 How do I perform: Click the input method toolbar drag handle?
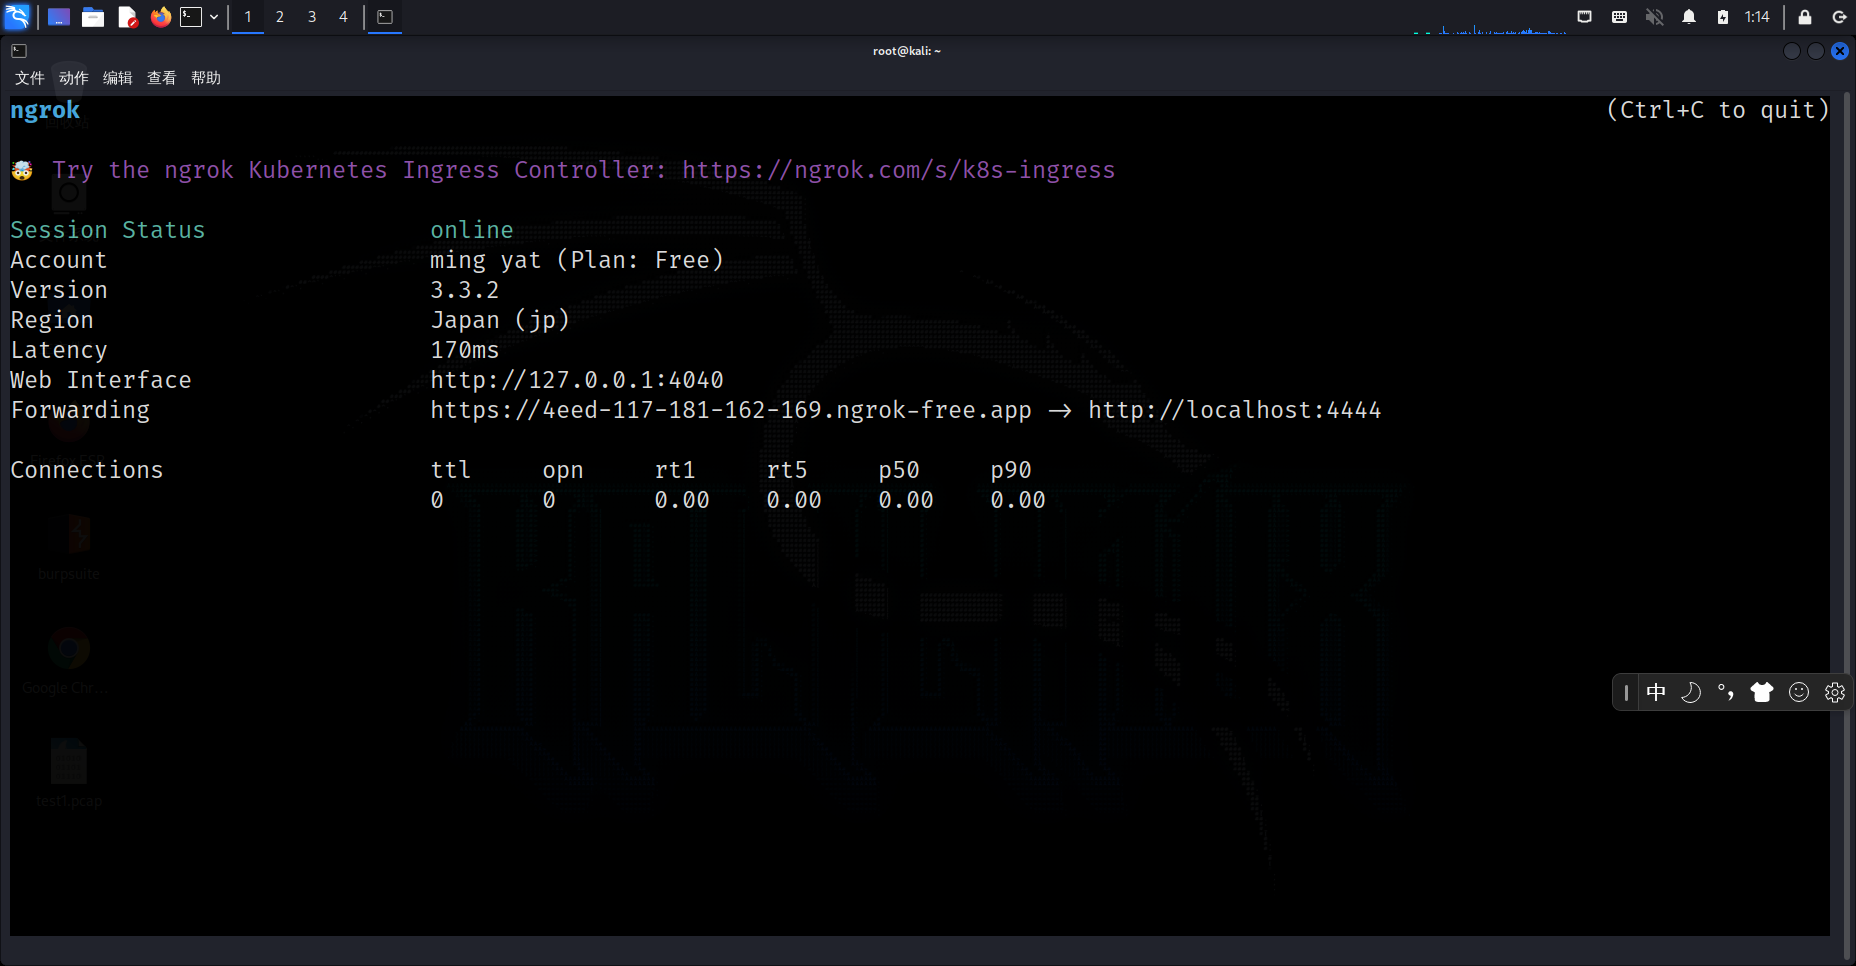(1626, 692)
